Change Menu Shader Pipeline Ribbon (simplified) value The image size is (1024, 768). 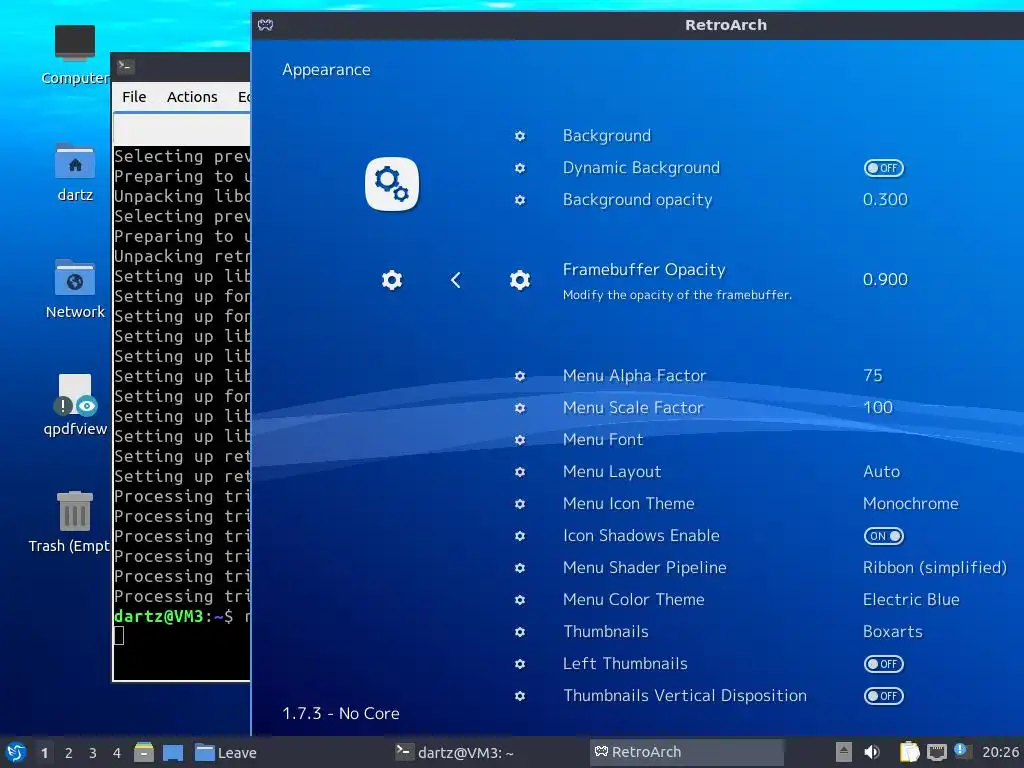coord(935,568)
